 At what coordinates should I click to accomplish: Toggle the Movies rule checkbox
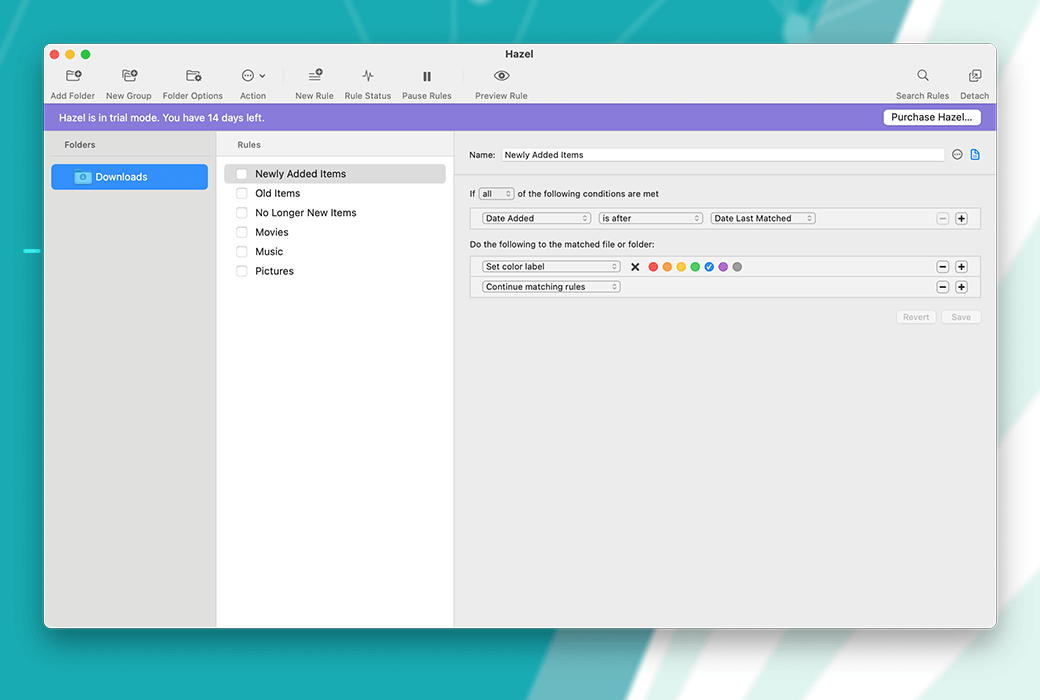(x=242, y=232)
